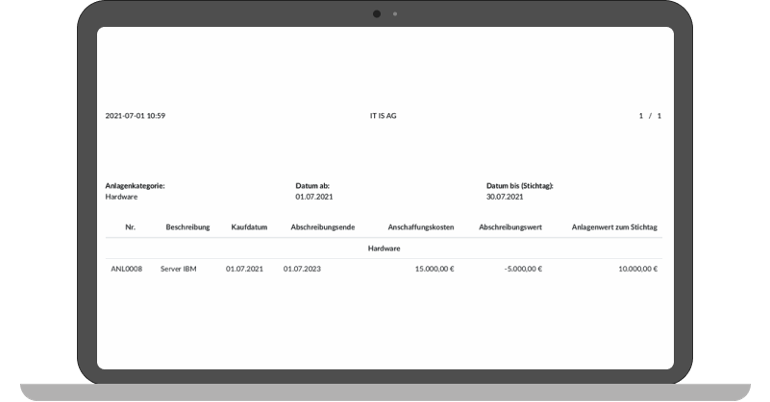
Task: Click the Nr. column header
Action: click(x=130, y=227)
